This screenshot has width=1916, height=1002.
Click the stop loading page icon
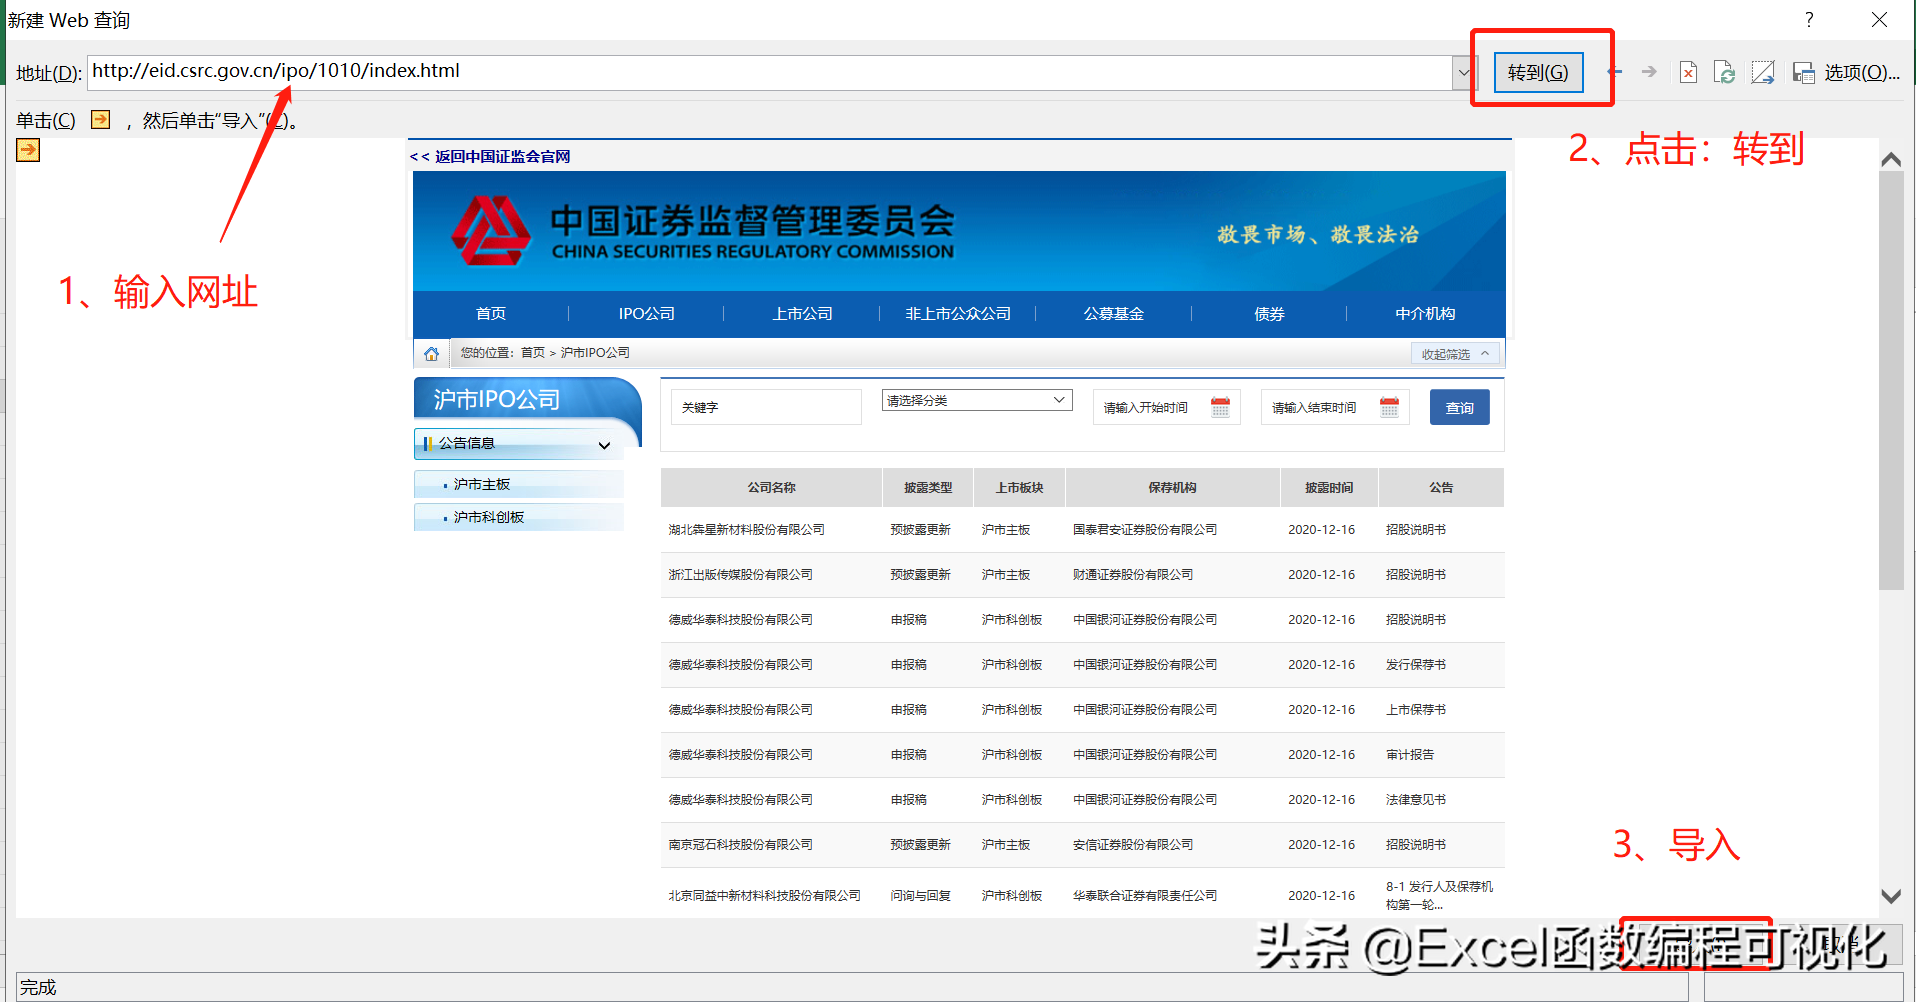click(x=1688, y=72)
